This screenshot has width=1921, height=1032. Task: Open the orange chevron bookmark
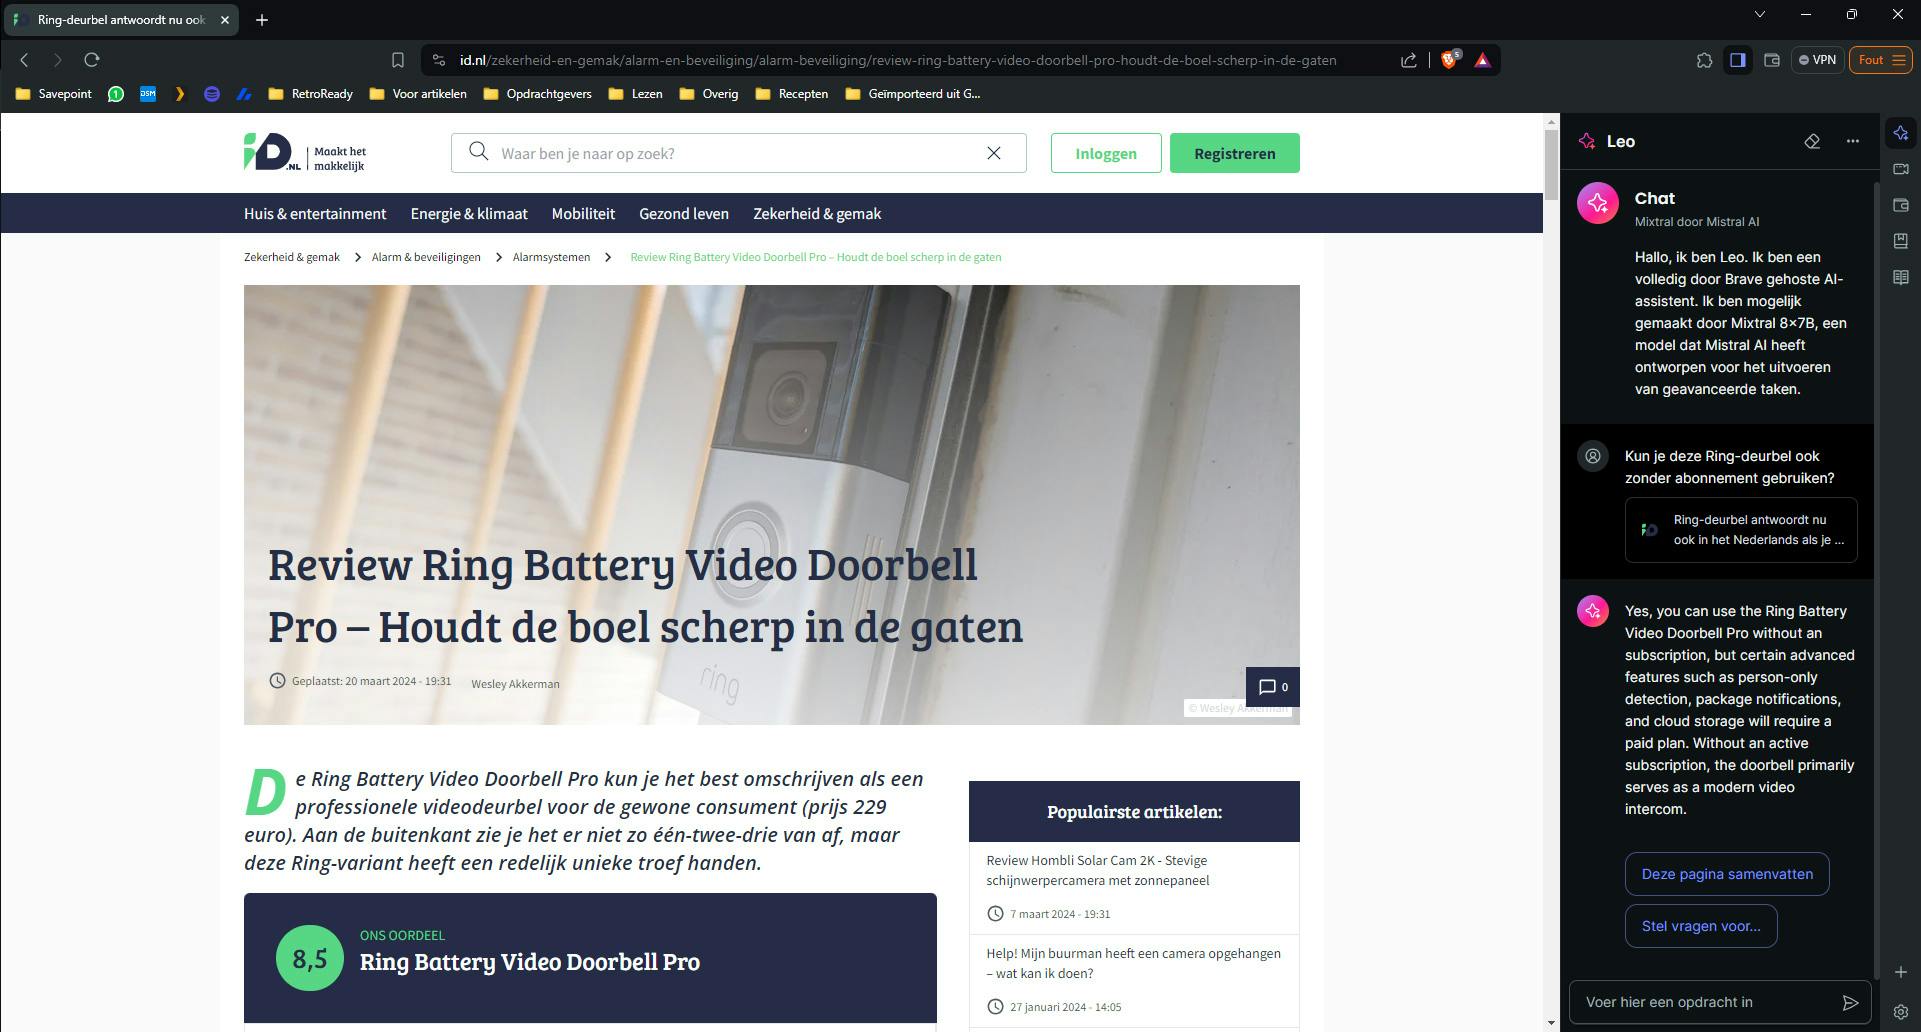tap(180, 94)
